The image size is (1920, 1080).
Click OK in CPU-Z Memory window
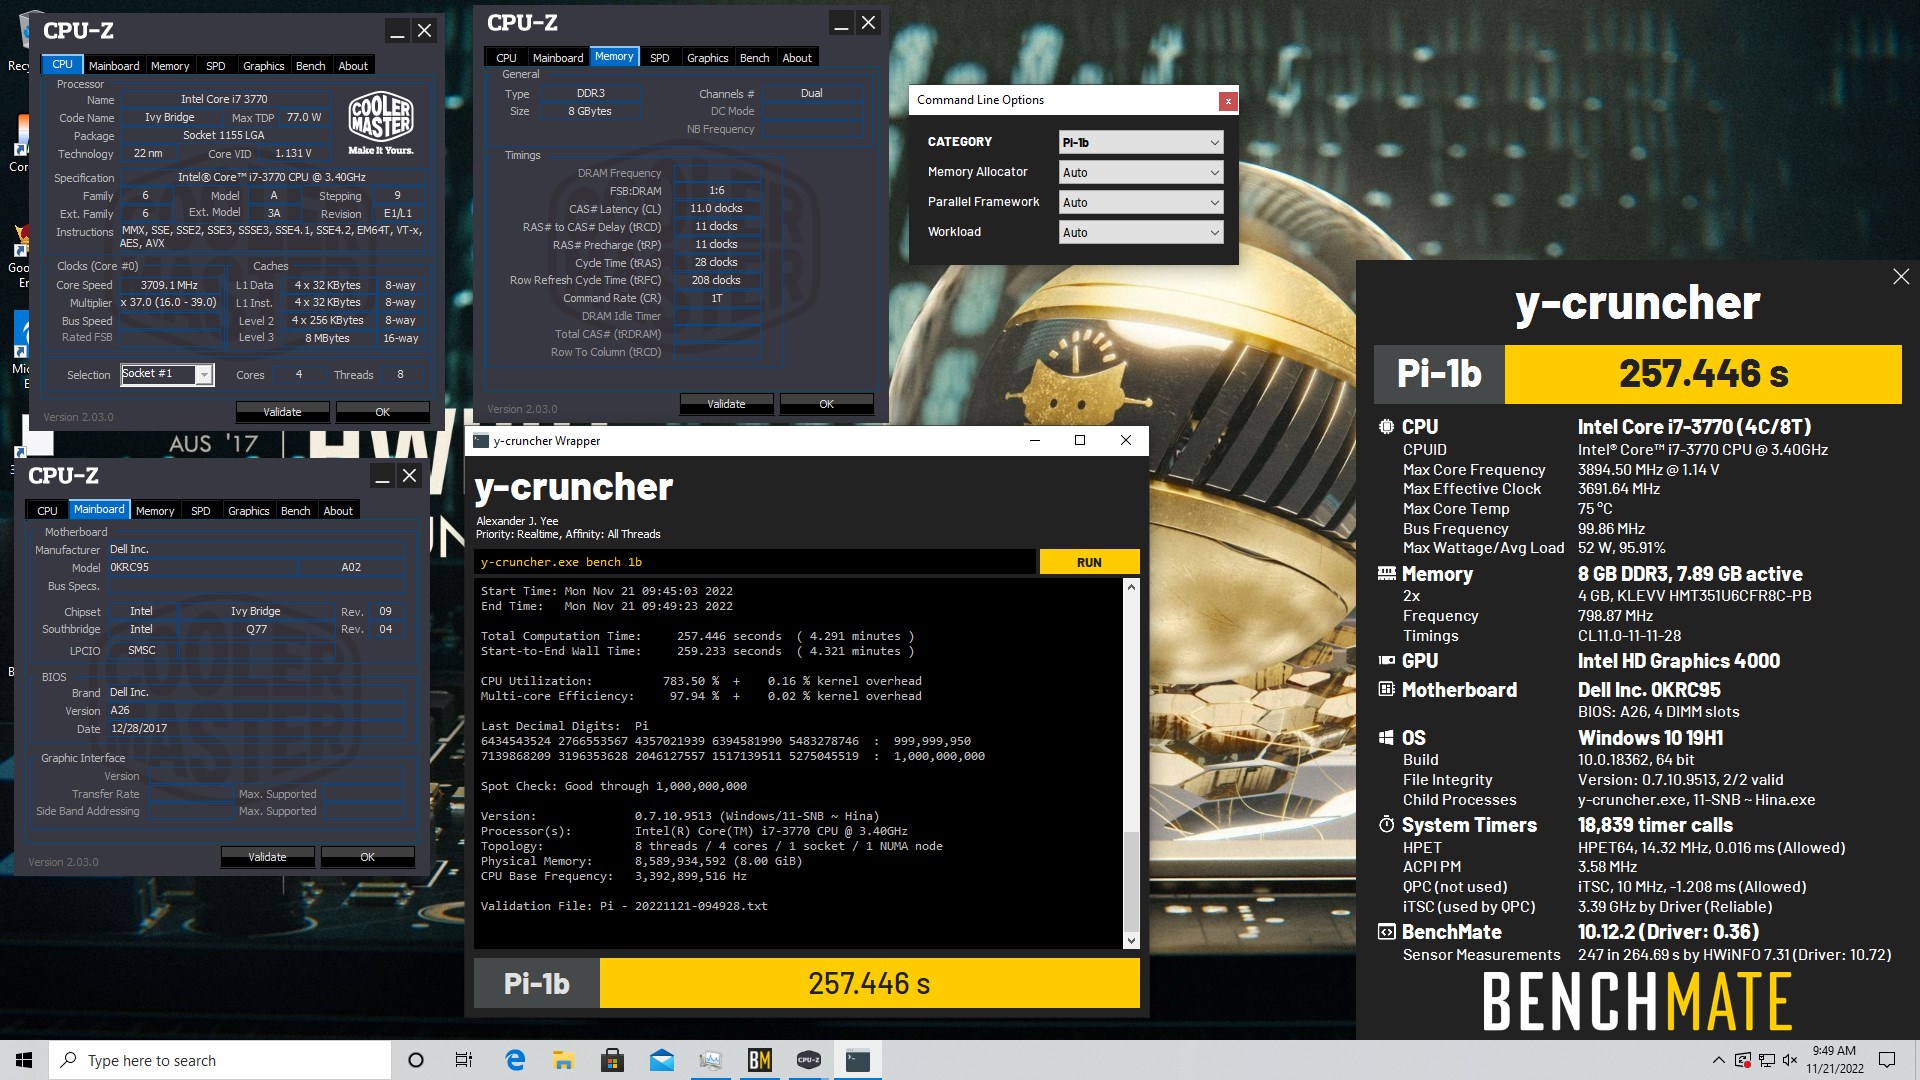coord(826,404)
